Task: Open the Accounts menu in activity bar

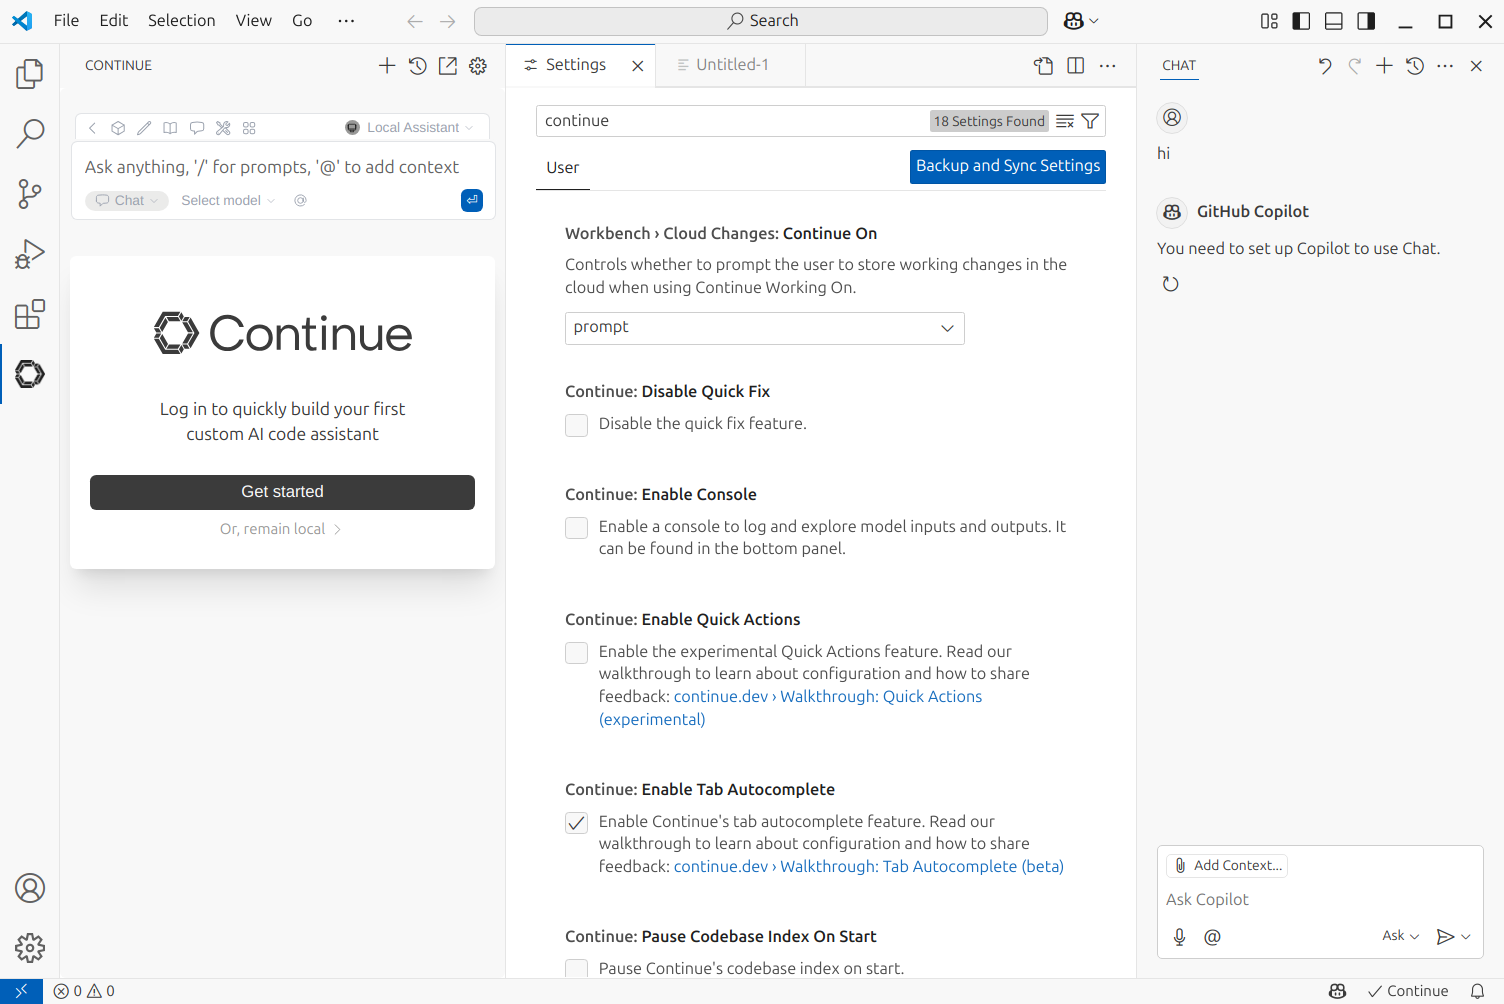Action: 30,888
